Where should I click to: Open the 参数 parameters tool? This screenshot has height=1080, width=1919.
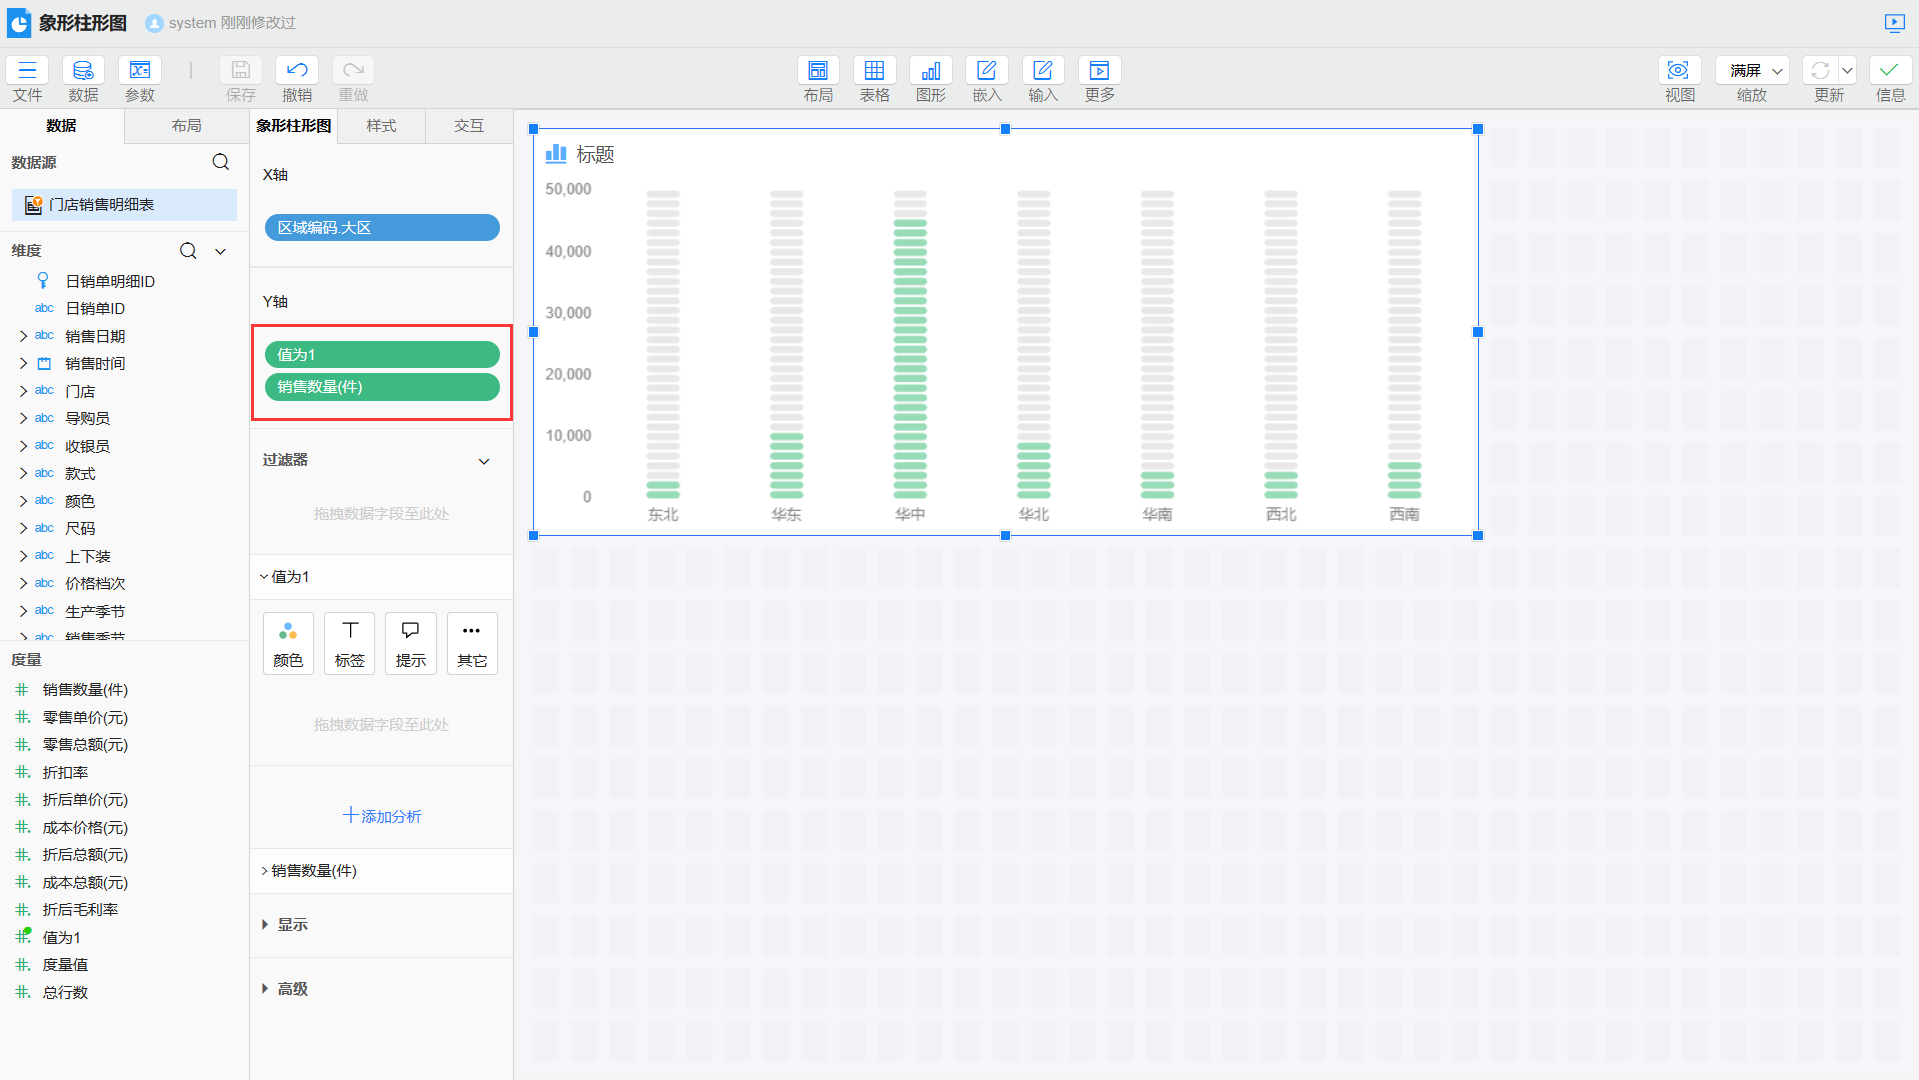(140, 70)
